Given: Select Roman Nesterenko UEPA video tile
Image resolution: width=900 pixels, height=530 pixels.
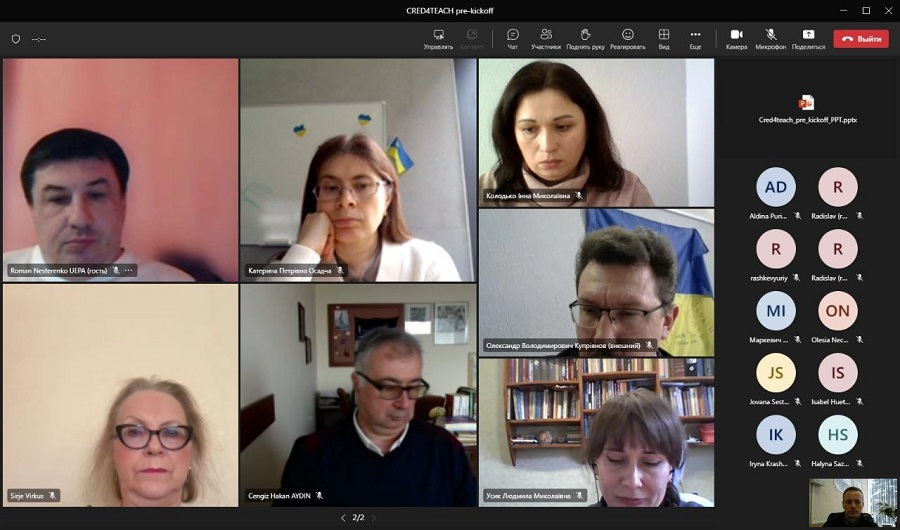Looking at the screenshot, I should (121, 170).
